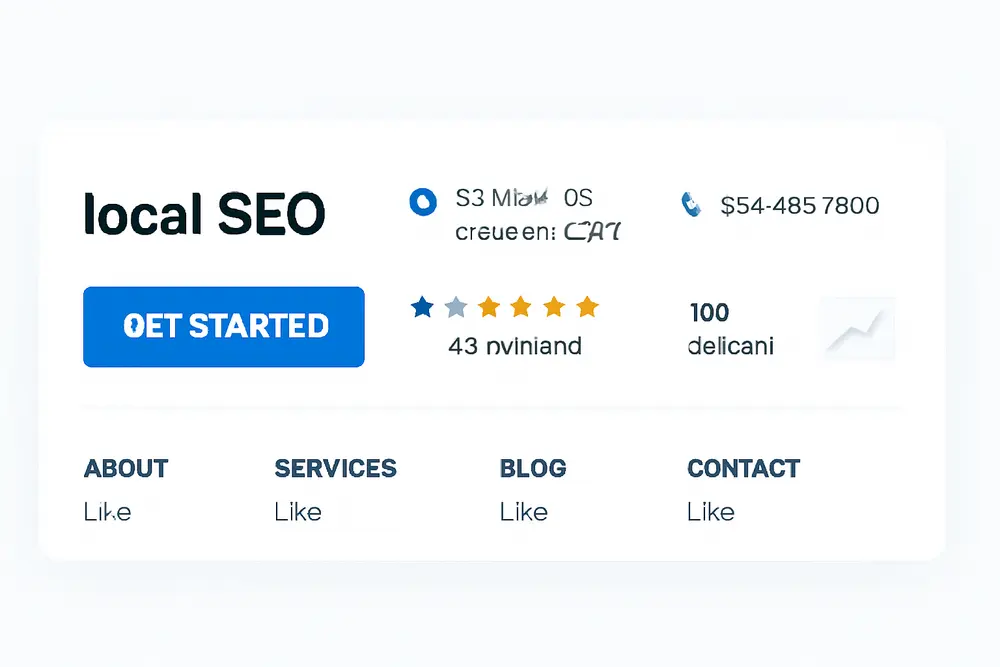Click the blue location circle icon
Image resolution: width=1000 pixels, height=667 pixels.
click(x=423, y=201)
